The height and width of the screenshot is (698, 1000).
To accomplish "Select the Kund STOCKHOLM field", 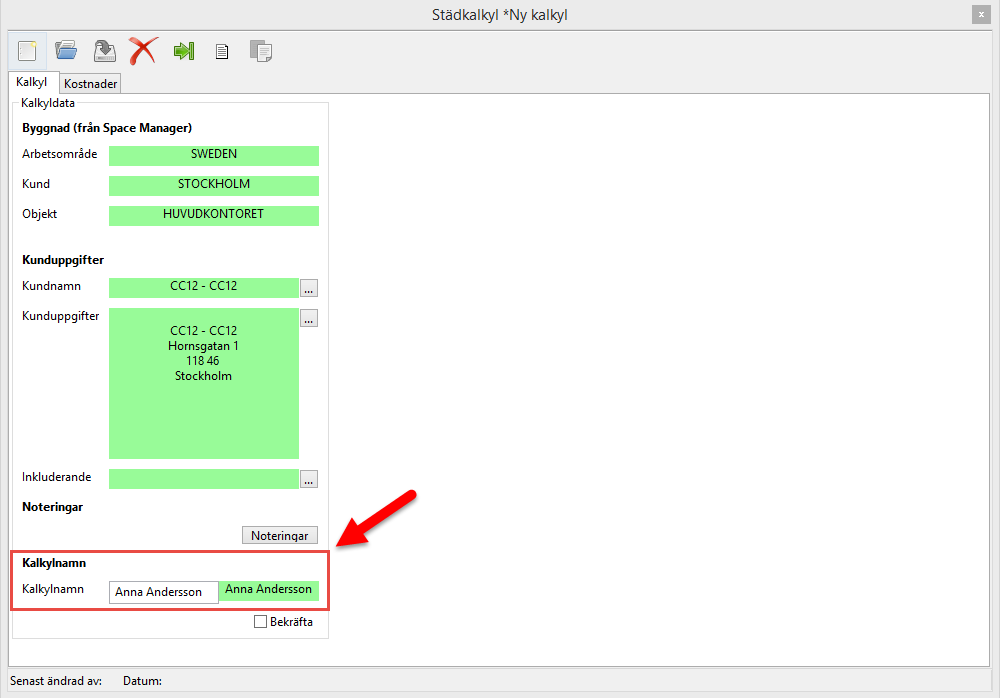I will [x=213, y=185].
